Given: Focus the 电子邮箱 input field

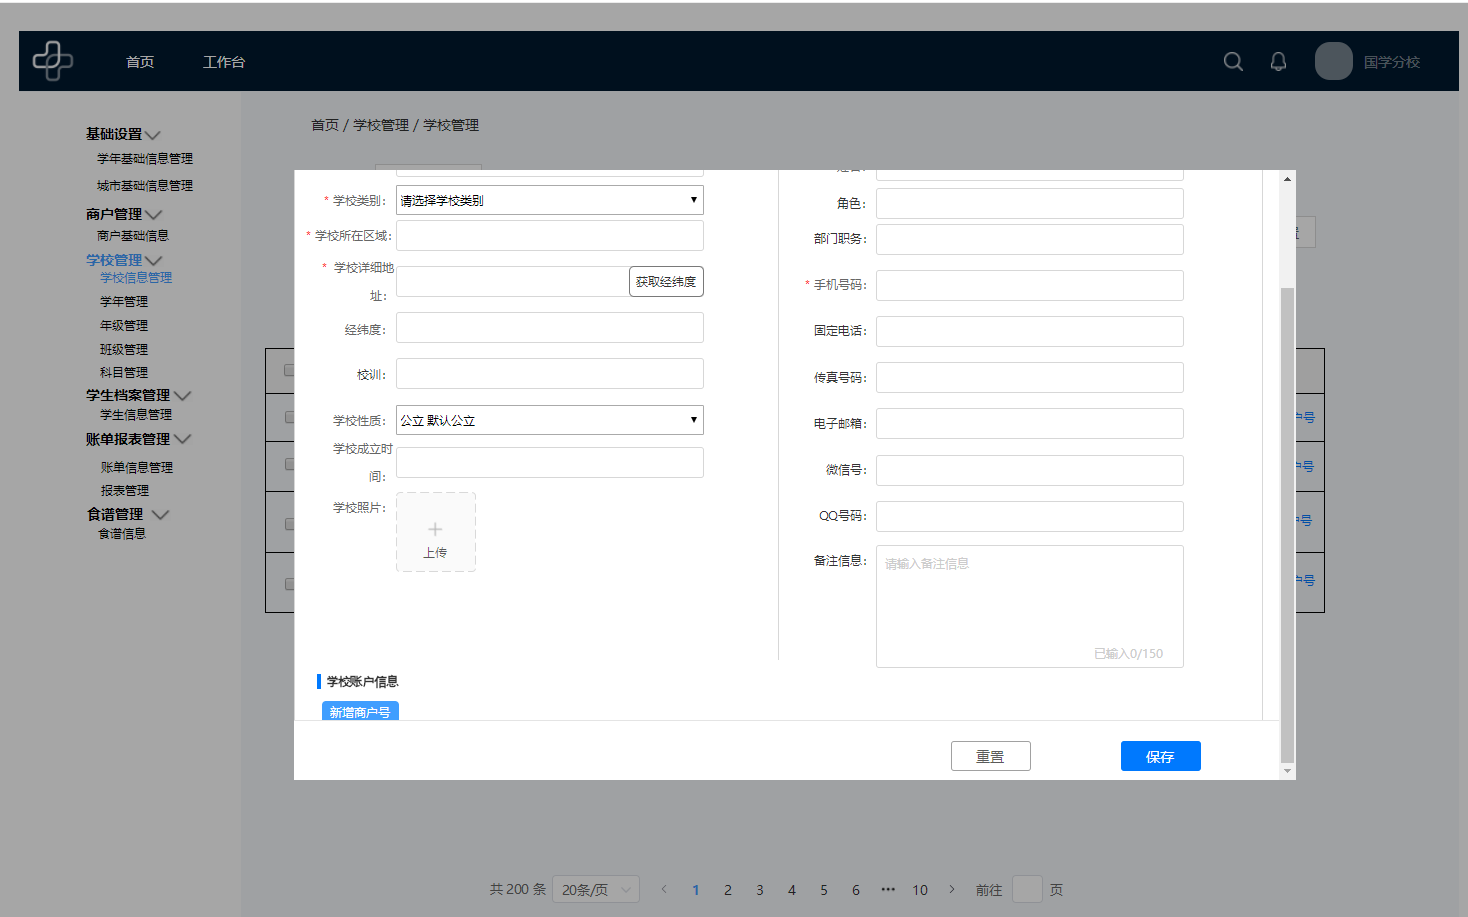Looking at the screenshot, I should pyautogui.click(x=1030, y=423).
